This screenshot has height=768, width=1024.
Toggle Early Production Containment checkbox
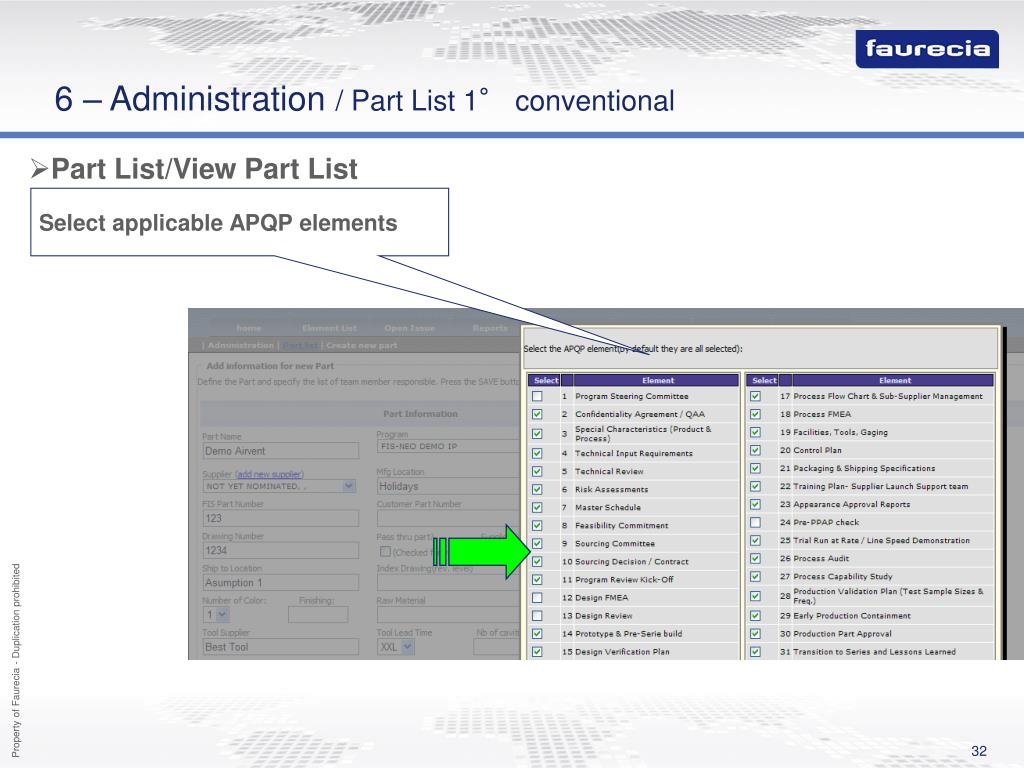[755, 616]
